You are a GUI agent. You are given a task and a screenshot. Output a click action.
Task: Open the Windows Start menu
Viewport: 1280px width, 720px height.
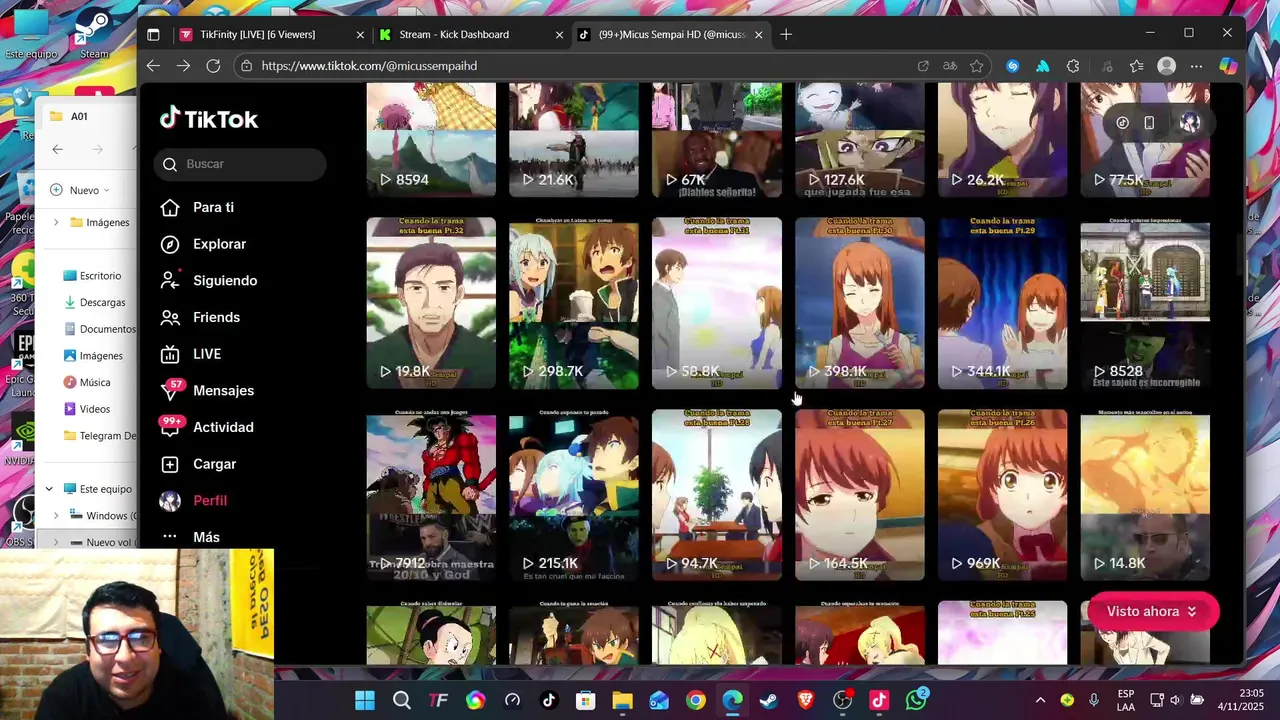coord(365,700)
